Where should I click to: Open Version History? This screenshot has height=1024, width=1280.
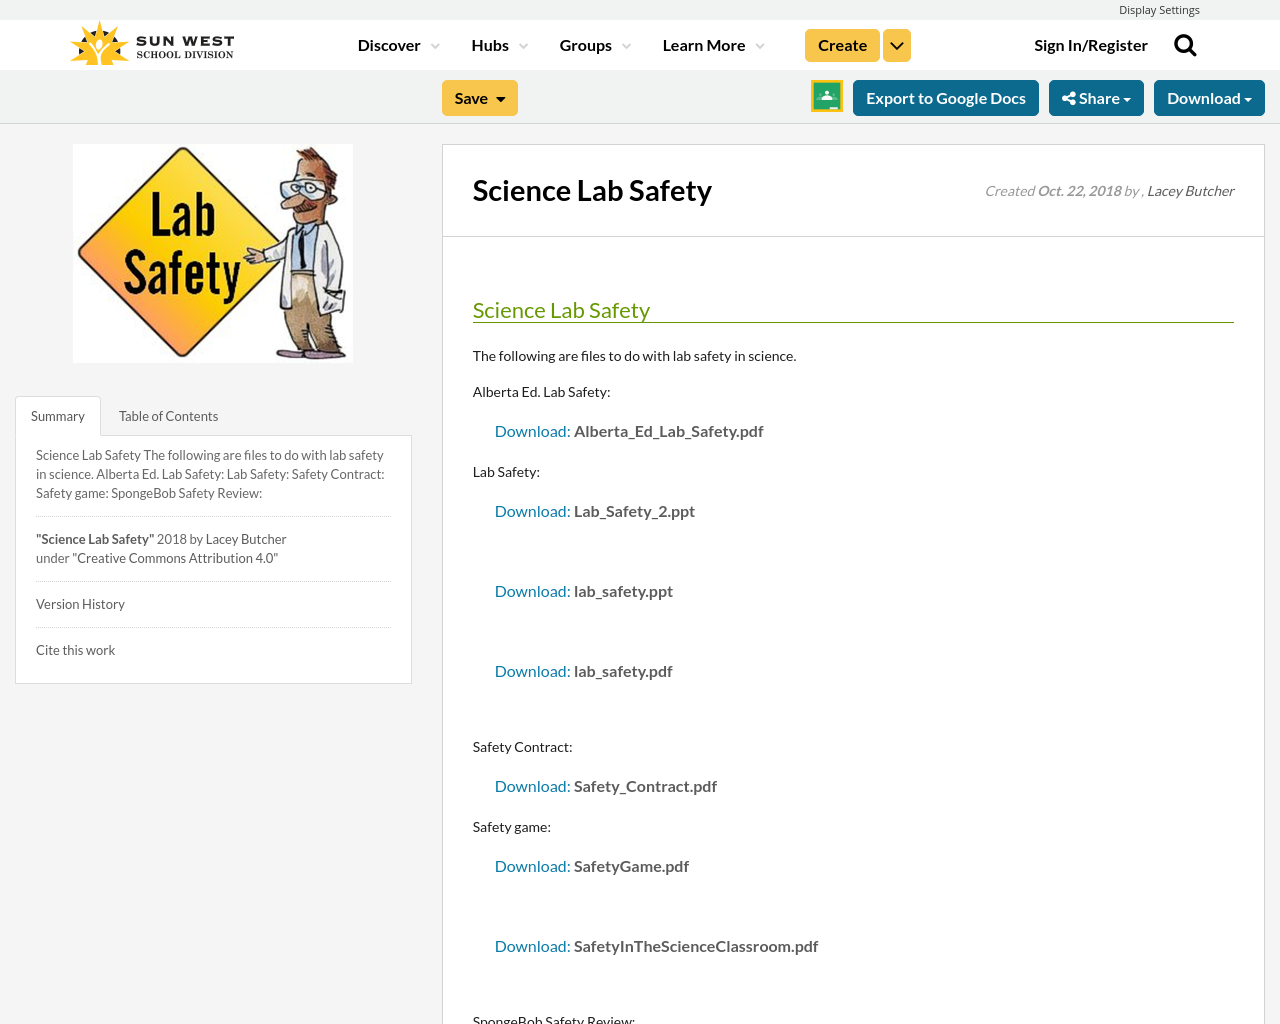[x=80, y=602]
